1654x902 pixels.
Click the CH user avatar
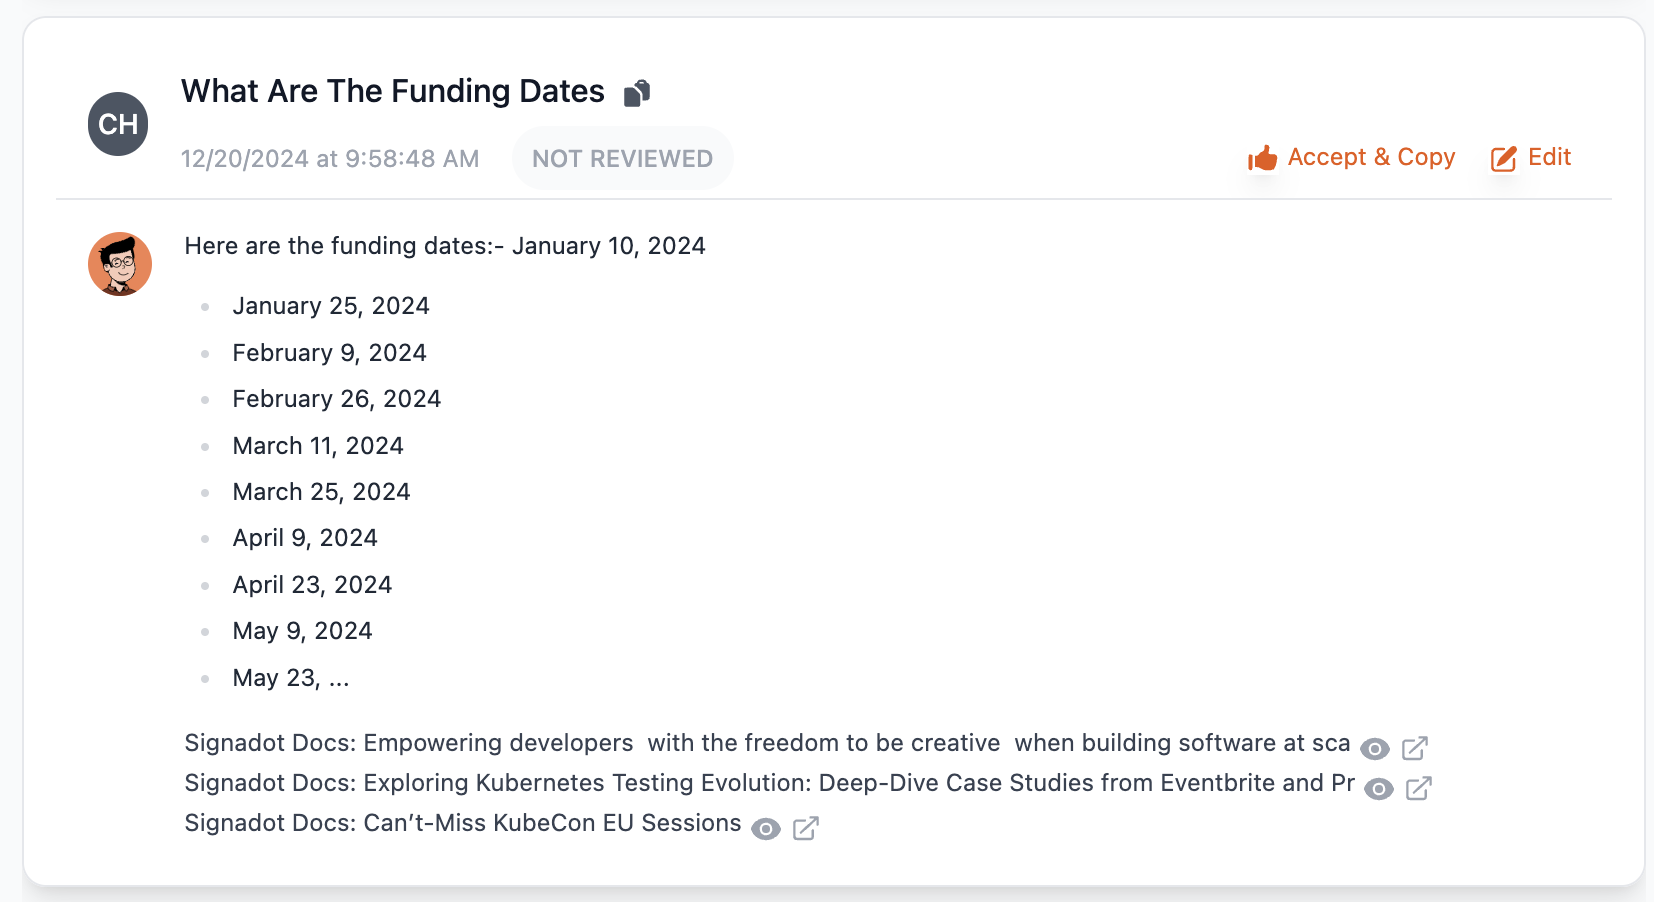(x=118, y=124)
